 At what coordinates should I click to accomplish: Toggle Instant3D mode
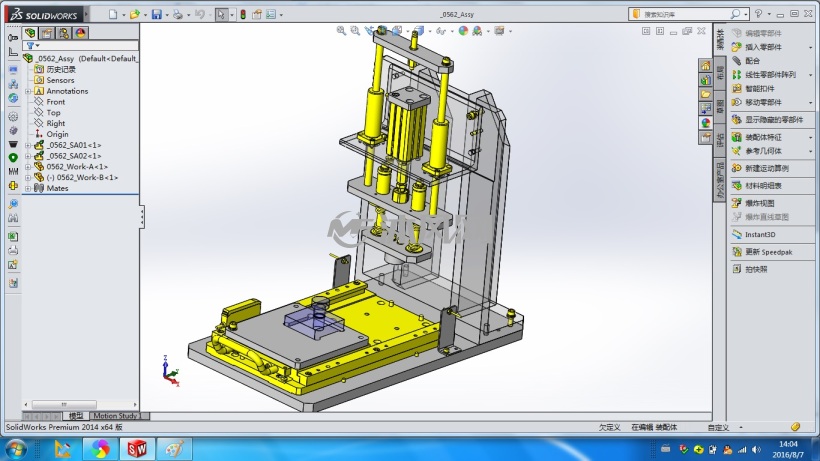[760, 235]
